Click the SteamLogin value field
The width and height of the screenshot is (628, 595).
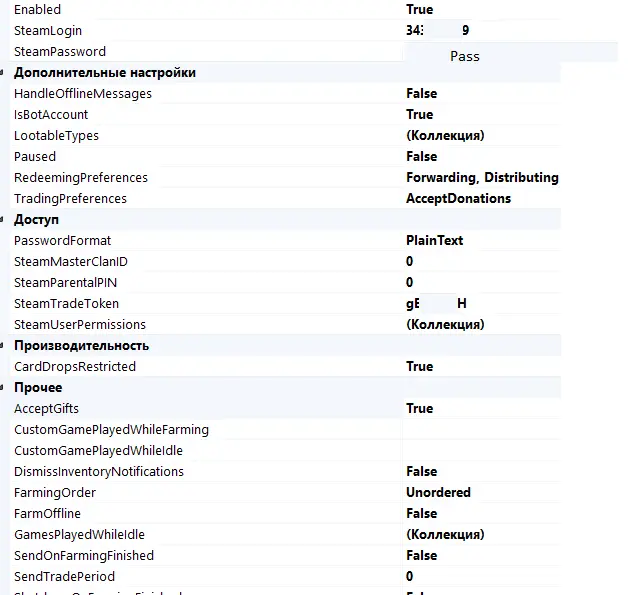tap(482, 30)
